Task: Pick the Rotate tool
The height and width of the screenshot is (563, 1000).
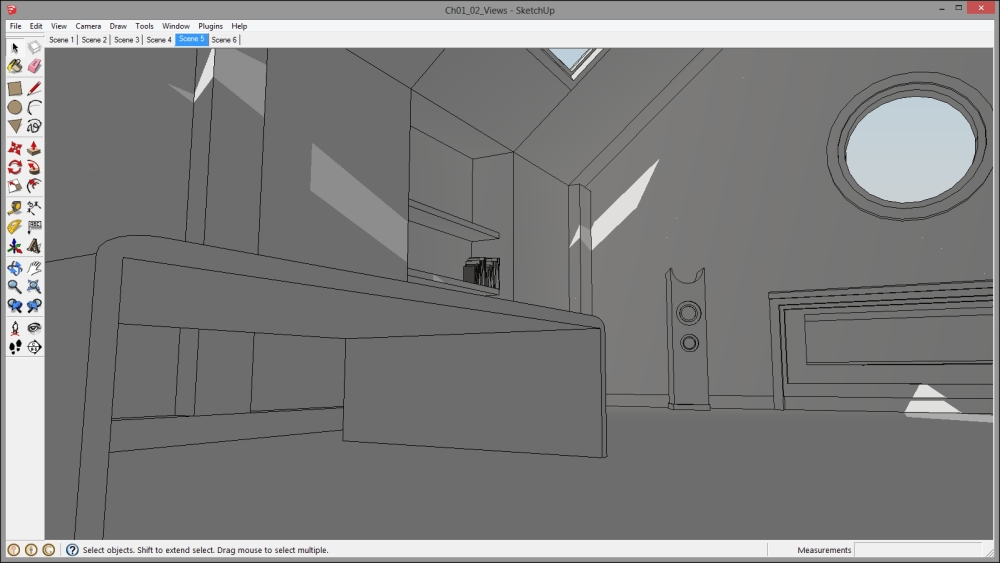Action: (15, 168)
